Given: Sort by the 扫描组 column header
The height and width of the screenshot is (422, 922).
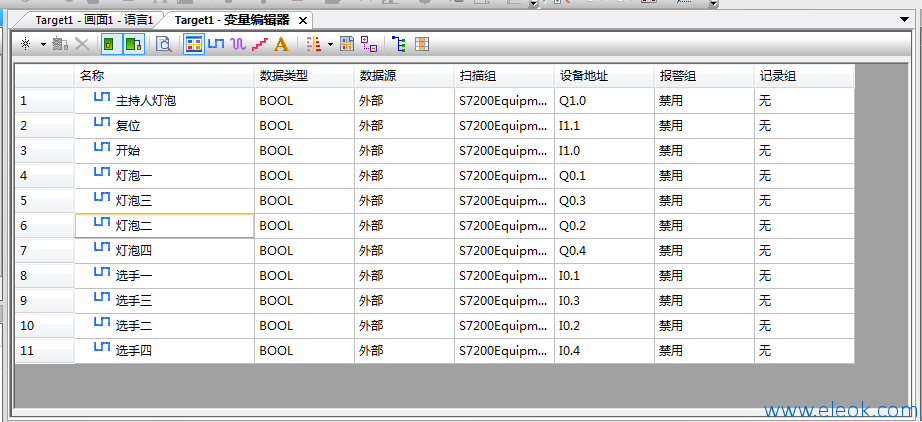Looking at the screenshot, I should point(505,76).
